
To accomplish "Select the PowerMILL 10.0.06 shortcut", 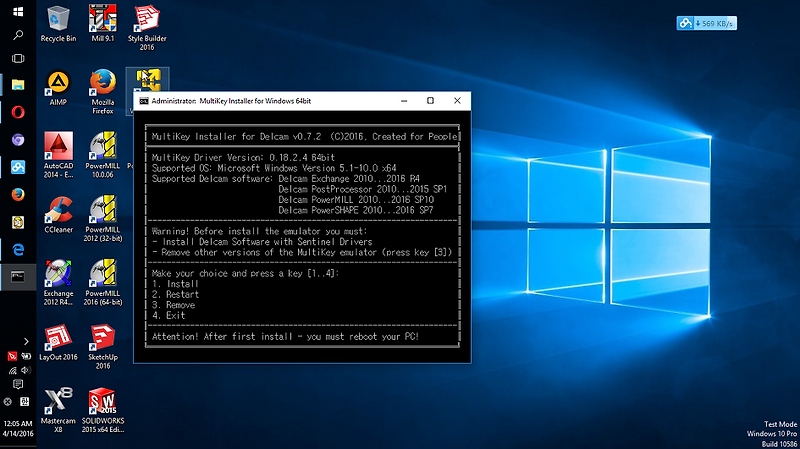I will click(103, 155).
